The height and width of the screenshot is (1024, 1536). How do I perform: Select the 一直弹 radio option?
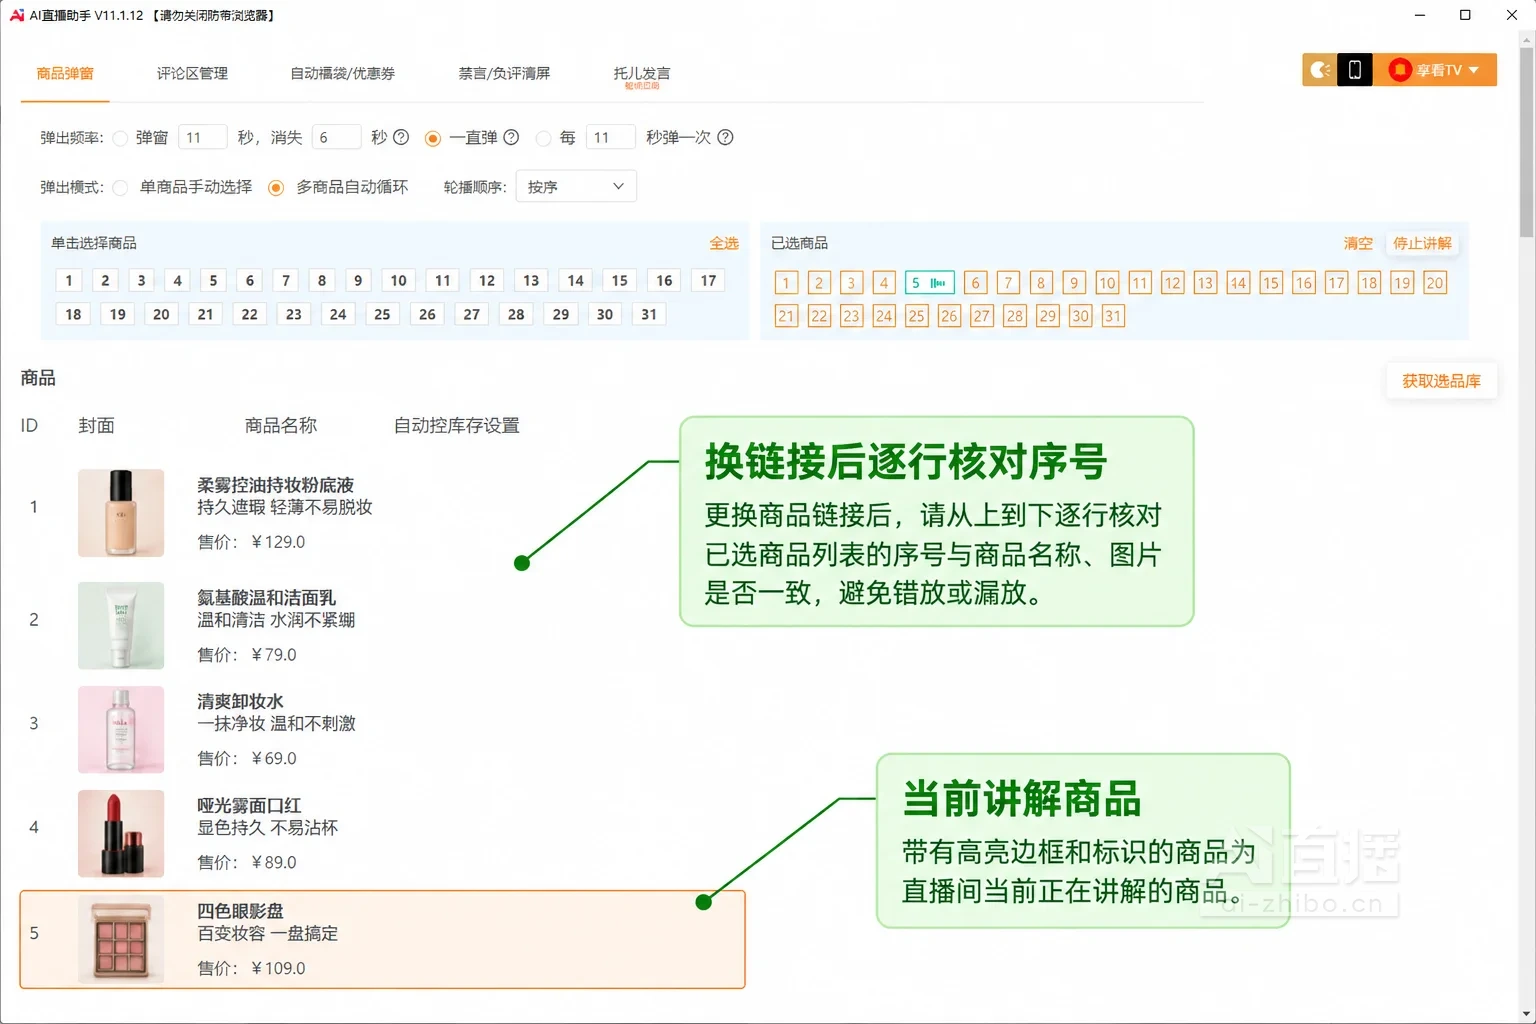[x=432, y=138]
